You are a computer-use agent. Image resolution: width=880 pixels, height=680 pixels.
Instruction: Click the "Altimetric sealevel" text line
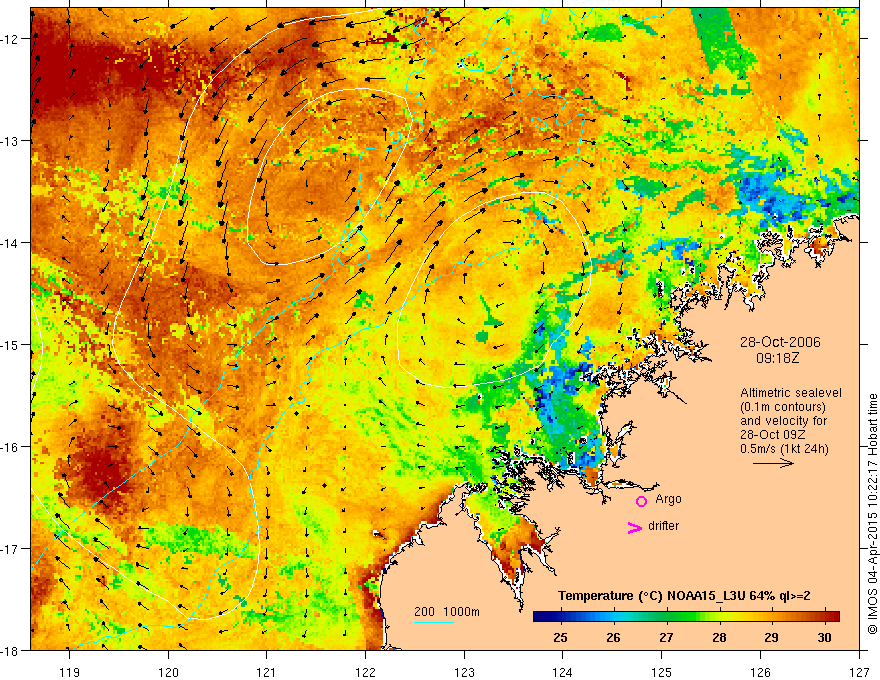(x=791, y=393)
